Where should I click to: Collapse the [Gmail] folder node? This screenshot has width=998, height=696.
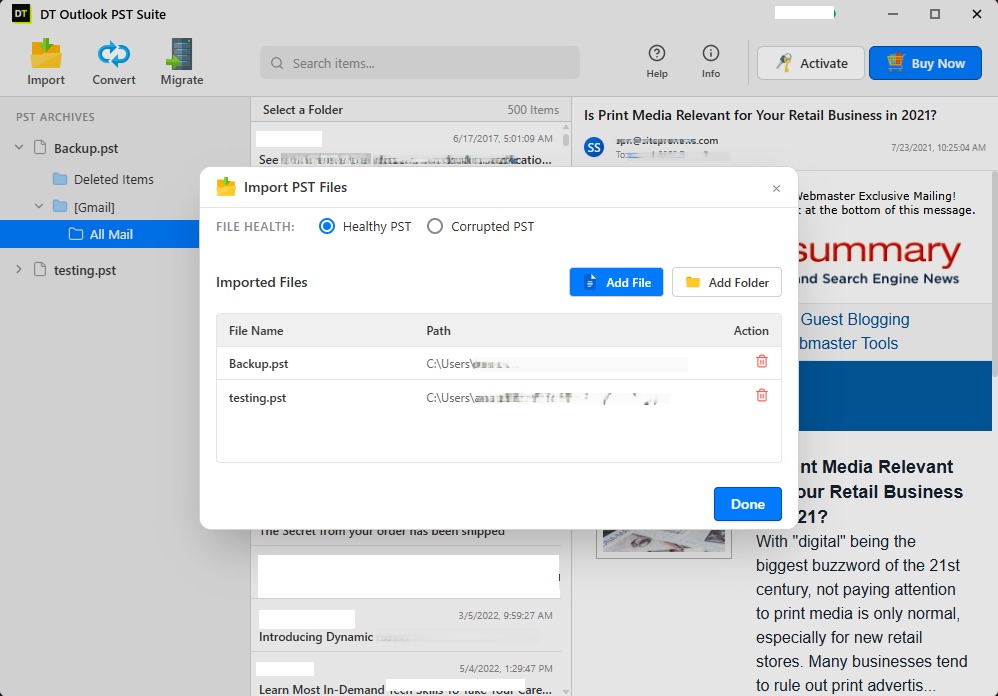point(39,207)
